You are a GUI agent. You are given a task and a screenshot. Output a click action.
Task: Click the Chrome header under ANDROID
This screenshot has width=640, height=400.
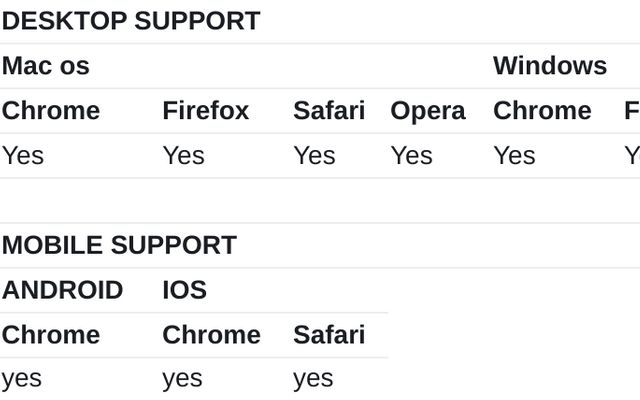click(51, 335)
